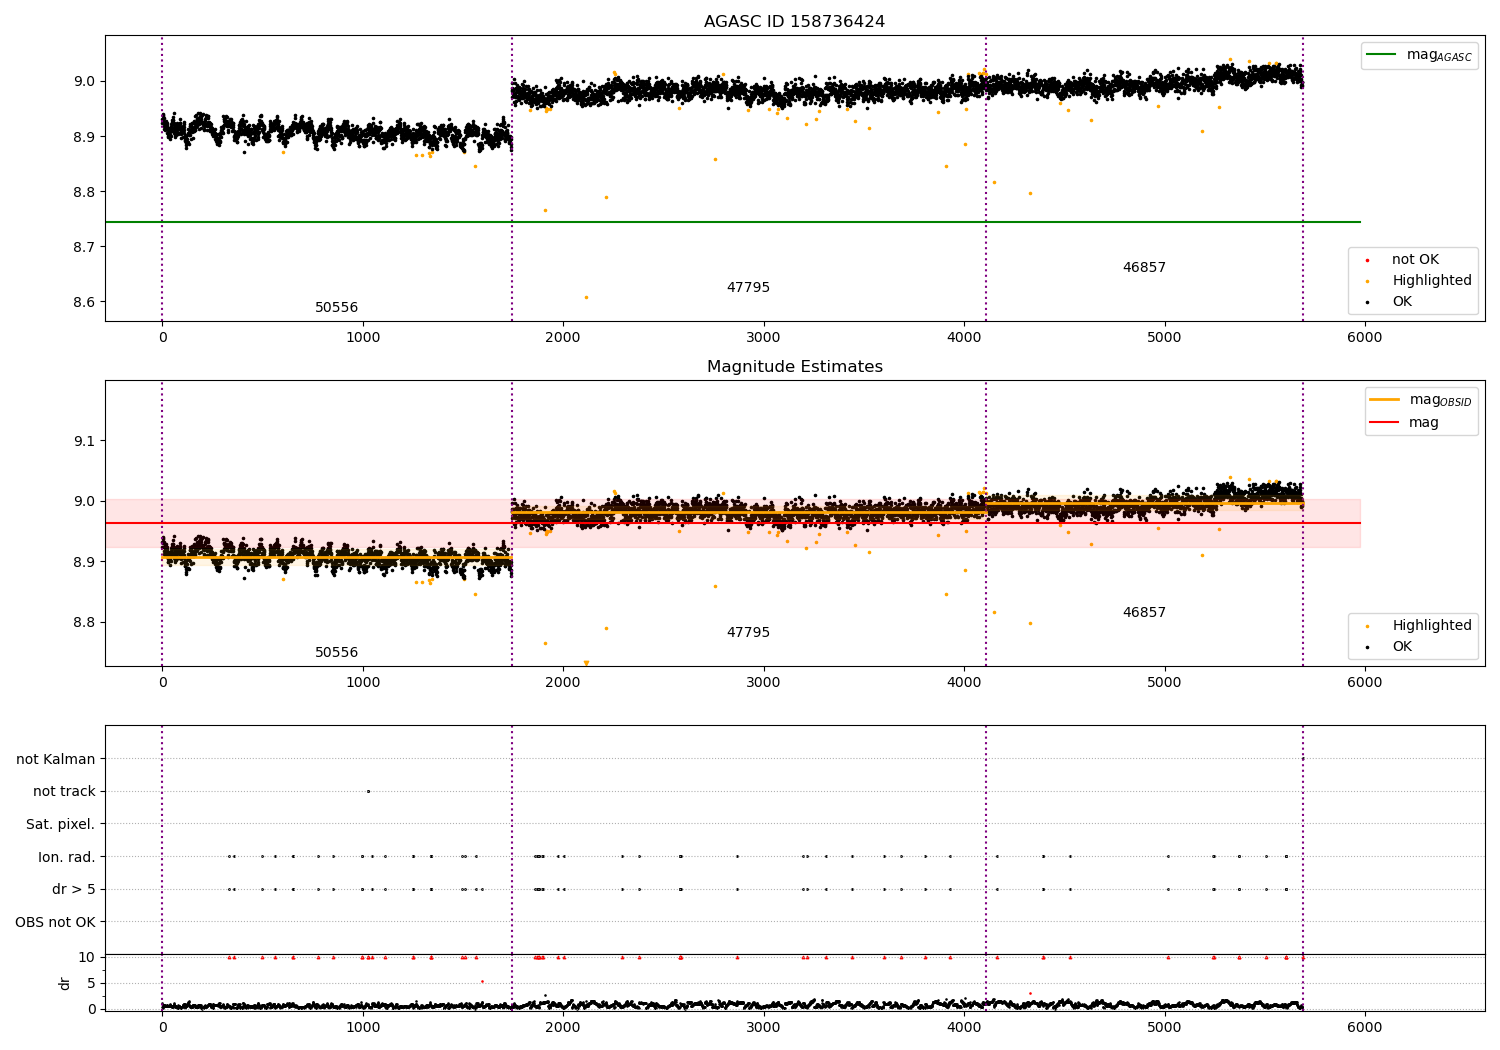Click the 9.1 y-axis tick in middle plot
Viewport: 1500px width, 1050px height.
tap(84, 441)
